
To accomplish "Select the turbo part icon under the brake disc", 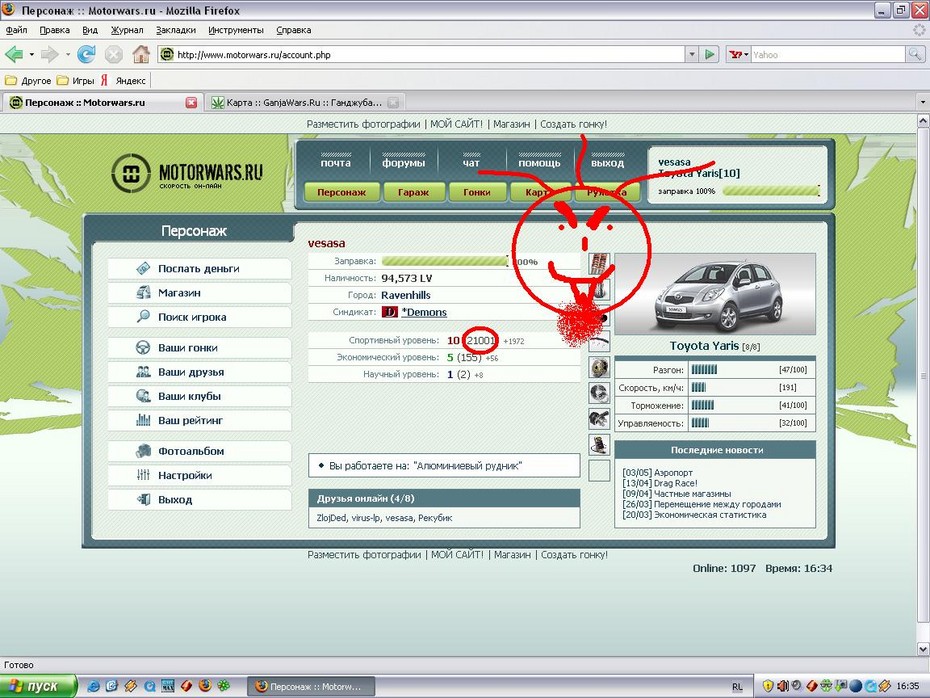I will [599, 393].
